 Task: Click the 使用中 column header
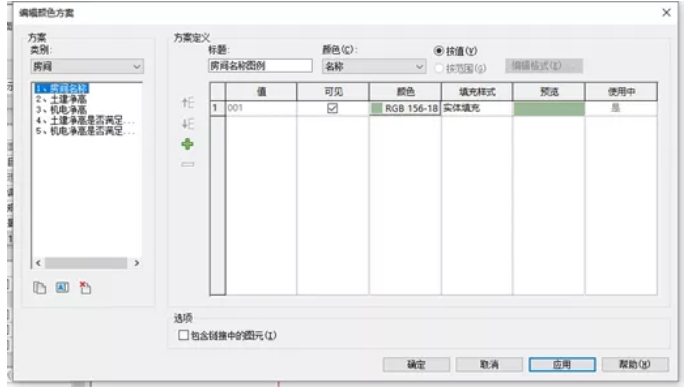[621, 91]
